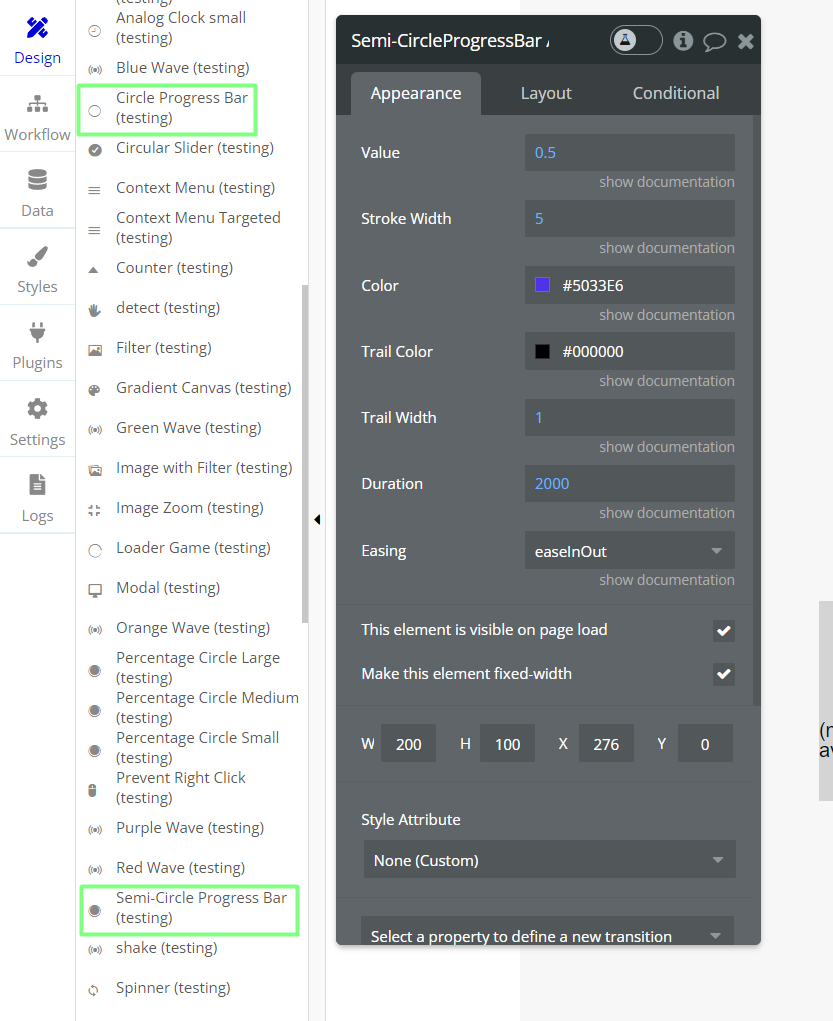The width and height of the screenshot is (833, 1021).
Task: Click the Analog Clock small element icon
Action: (94, 31)
